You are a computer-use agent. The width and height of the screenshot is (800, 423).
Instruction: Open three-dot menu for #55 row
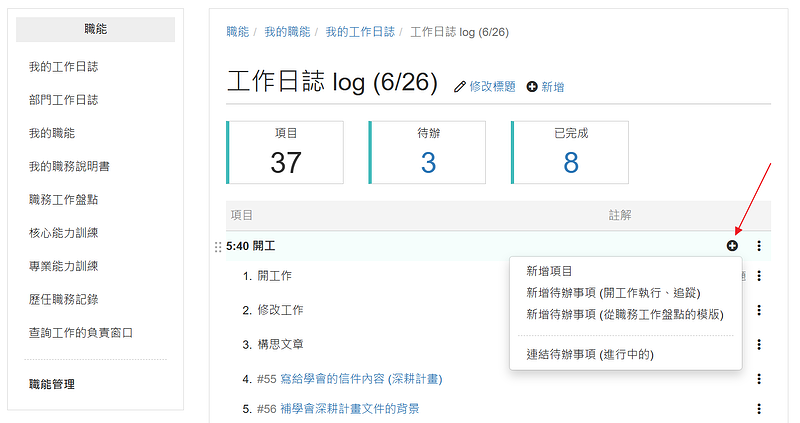pos(759,379)
